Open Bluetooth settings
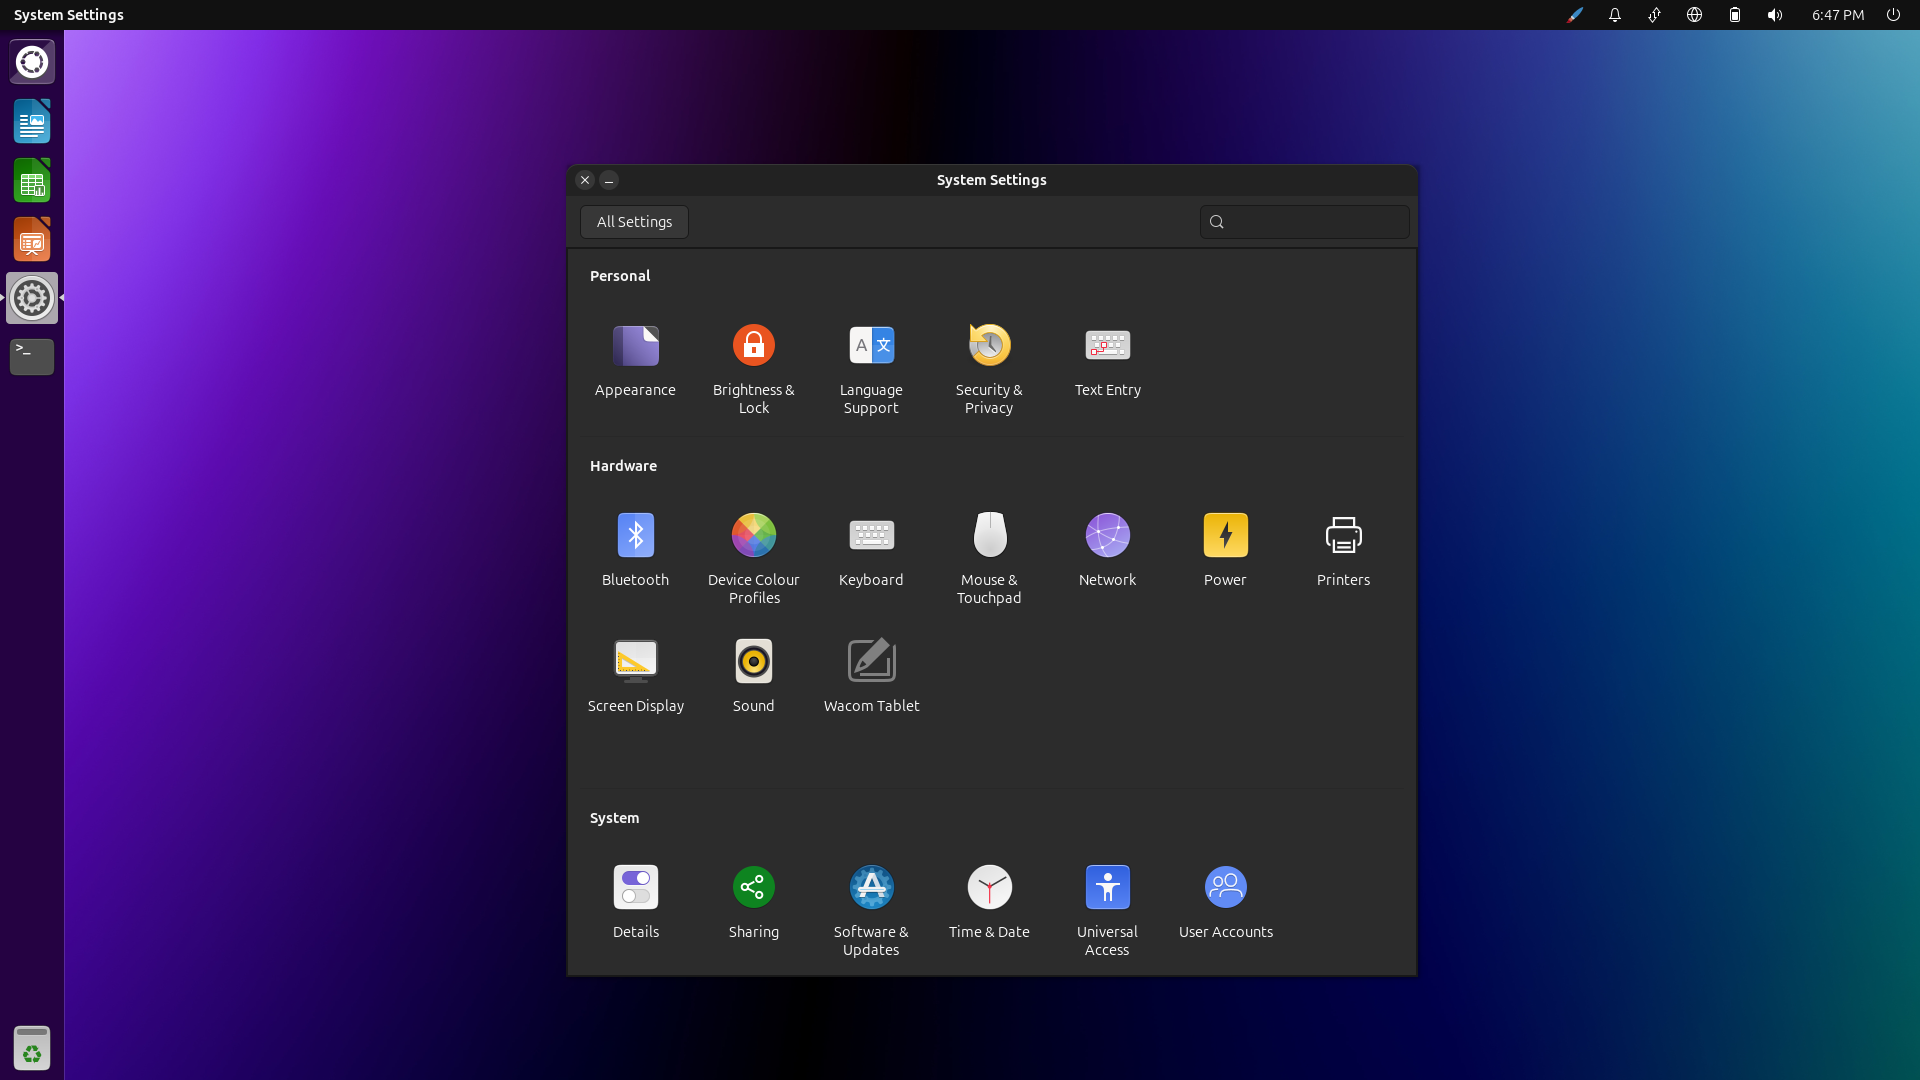 pyautogui.click(x=635, y=551)
